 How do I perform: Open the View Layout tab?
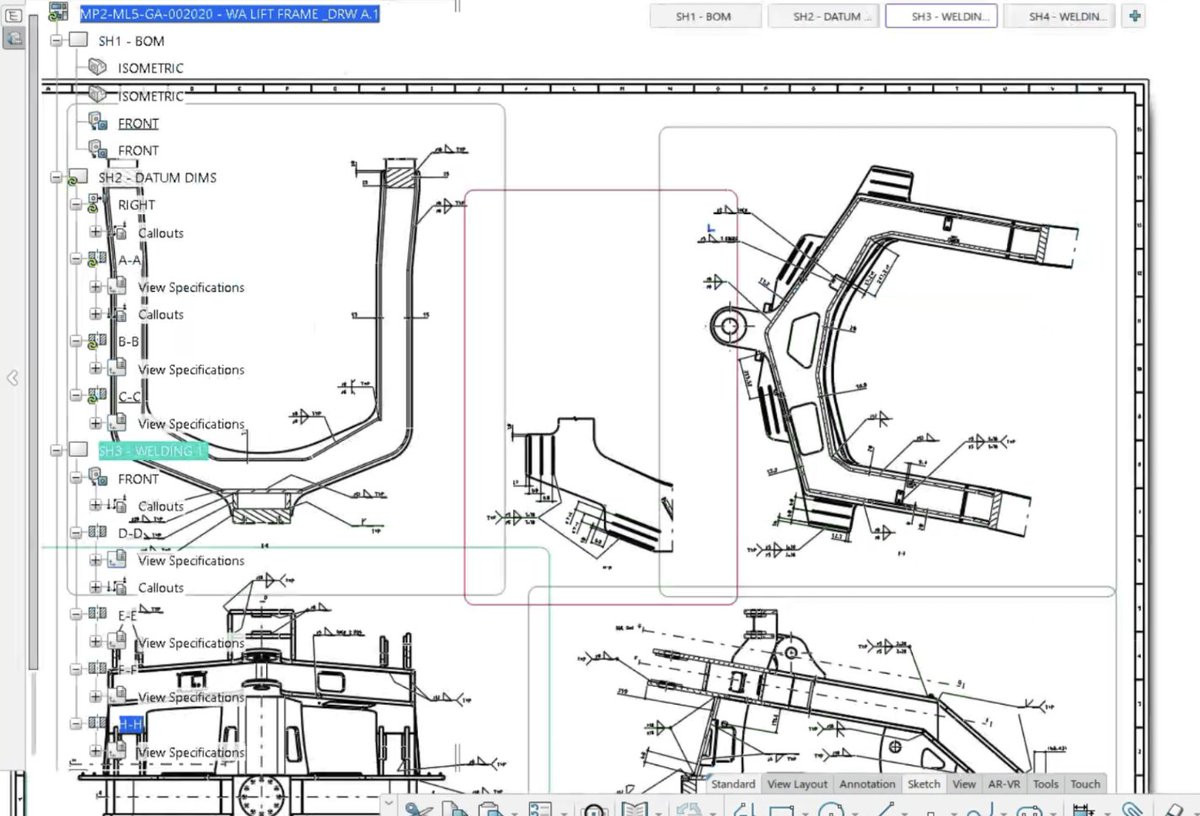797,784
